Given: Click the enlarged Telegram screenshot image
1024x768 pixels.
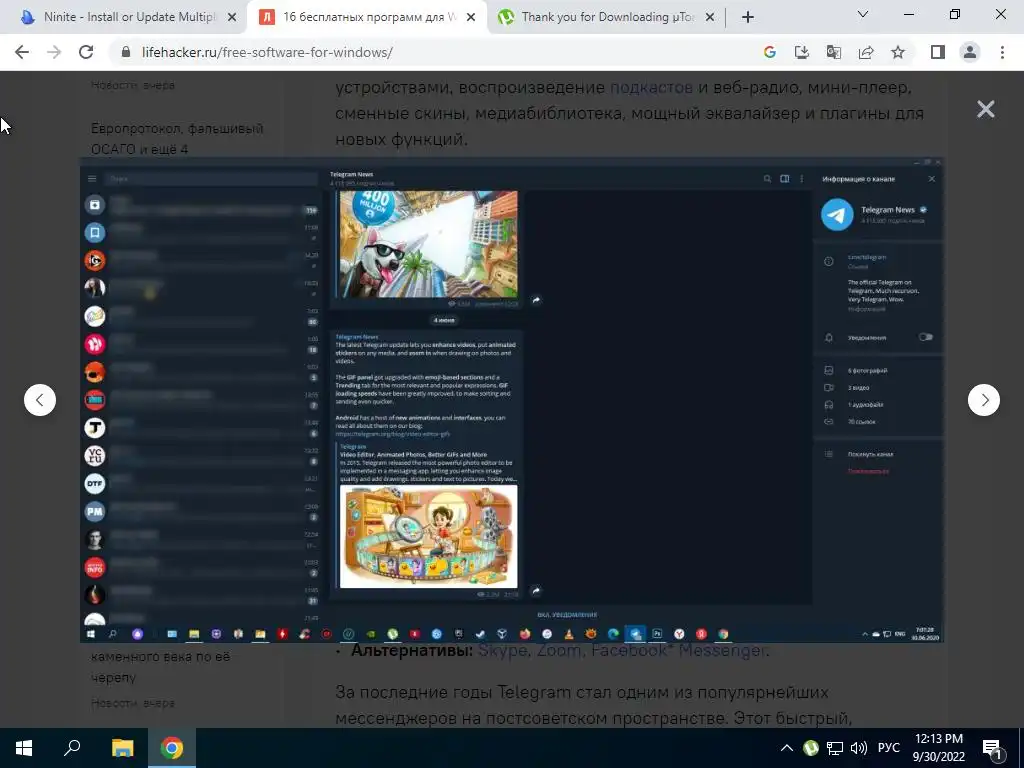Looking at the screenshot, I should tap(512, 400).
